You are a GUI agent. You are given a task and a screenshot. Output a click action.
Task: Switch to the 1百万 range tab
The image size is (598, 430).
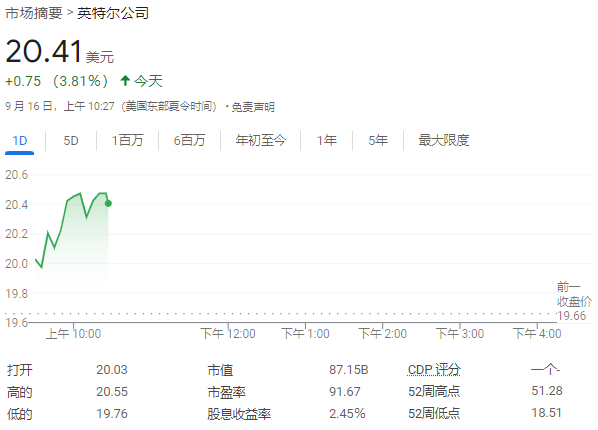pos(127,140)
